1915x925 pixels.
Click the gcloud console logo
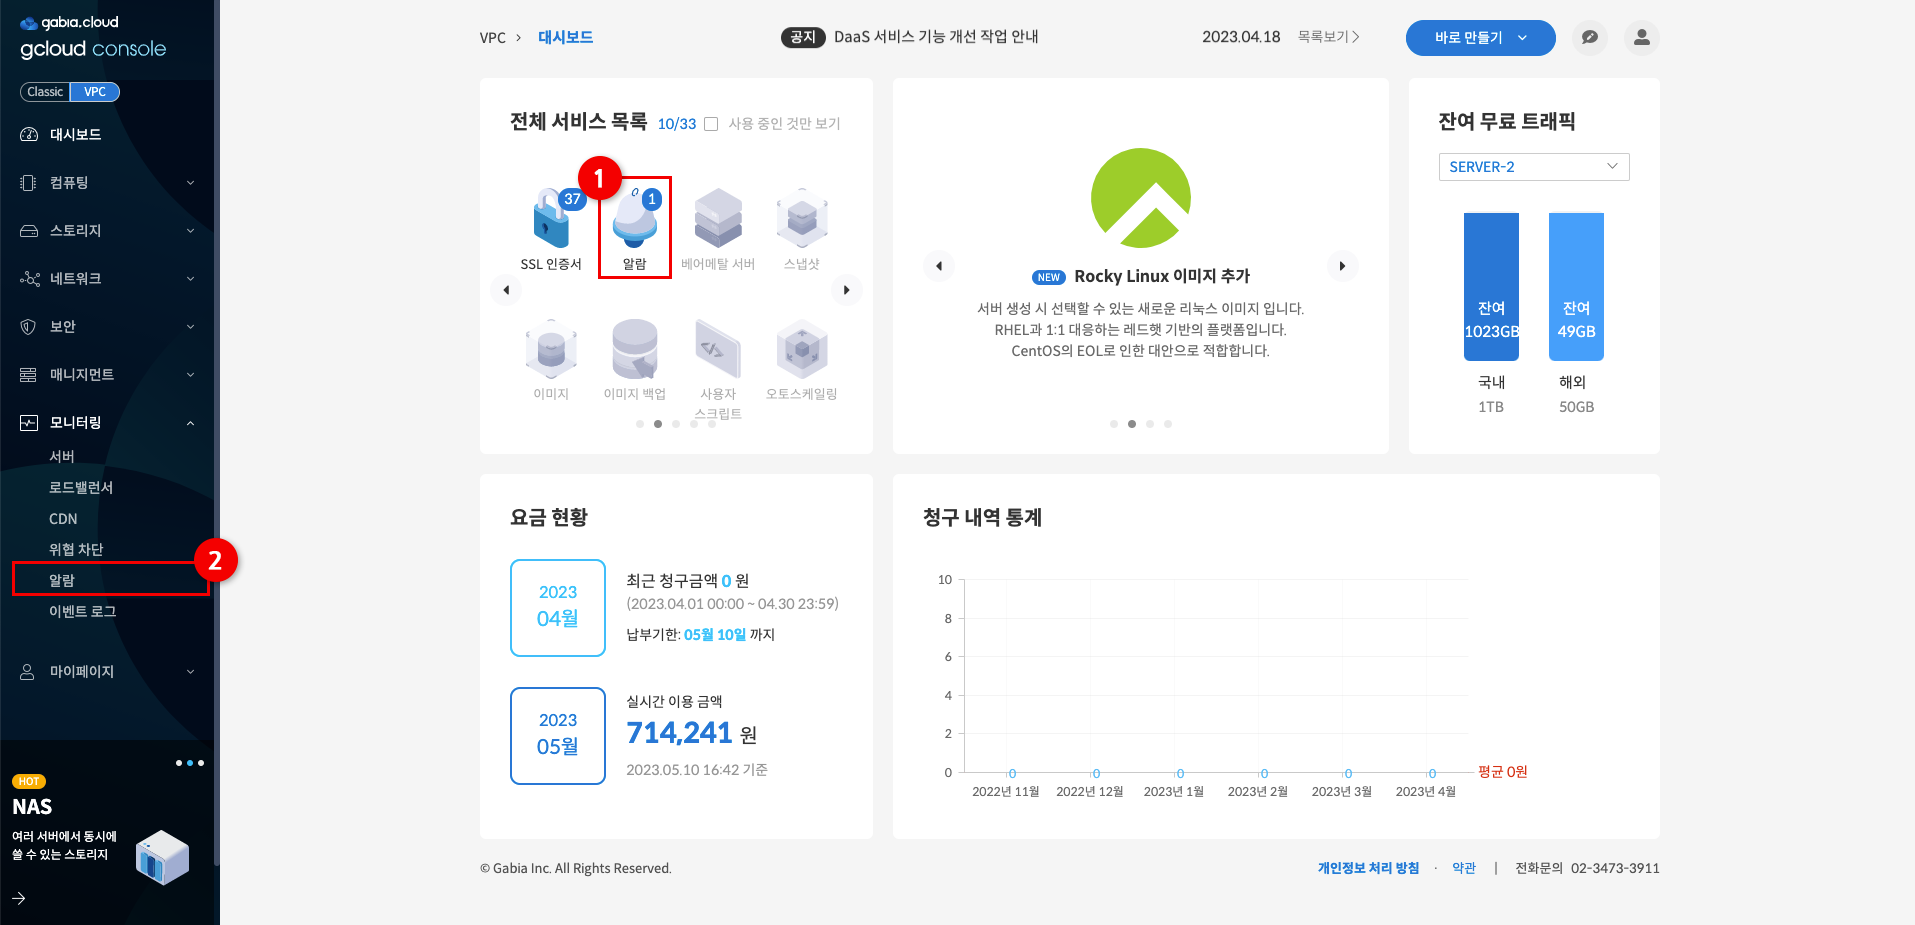tap(93, 38)
